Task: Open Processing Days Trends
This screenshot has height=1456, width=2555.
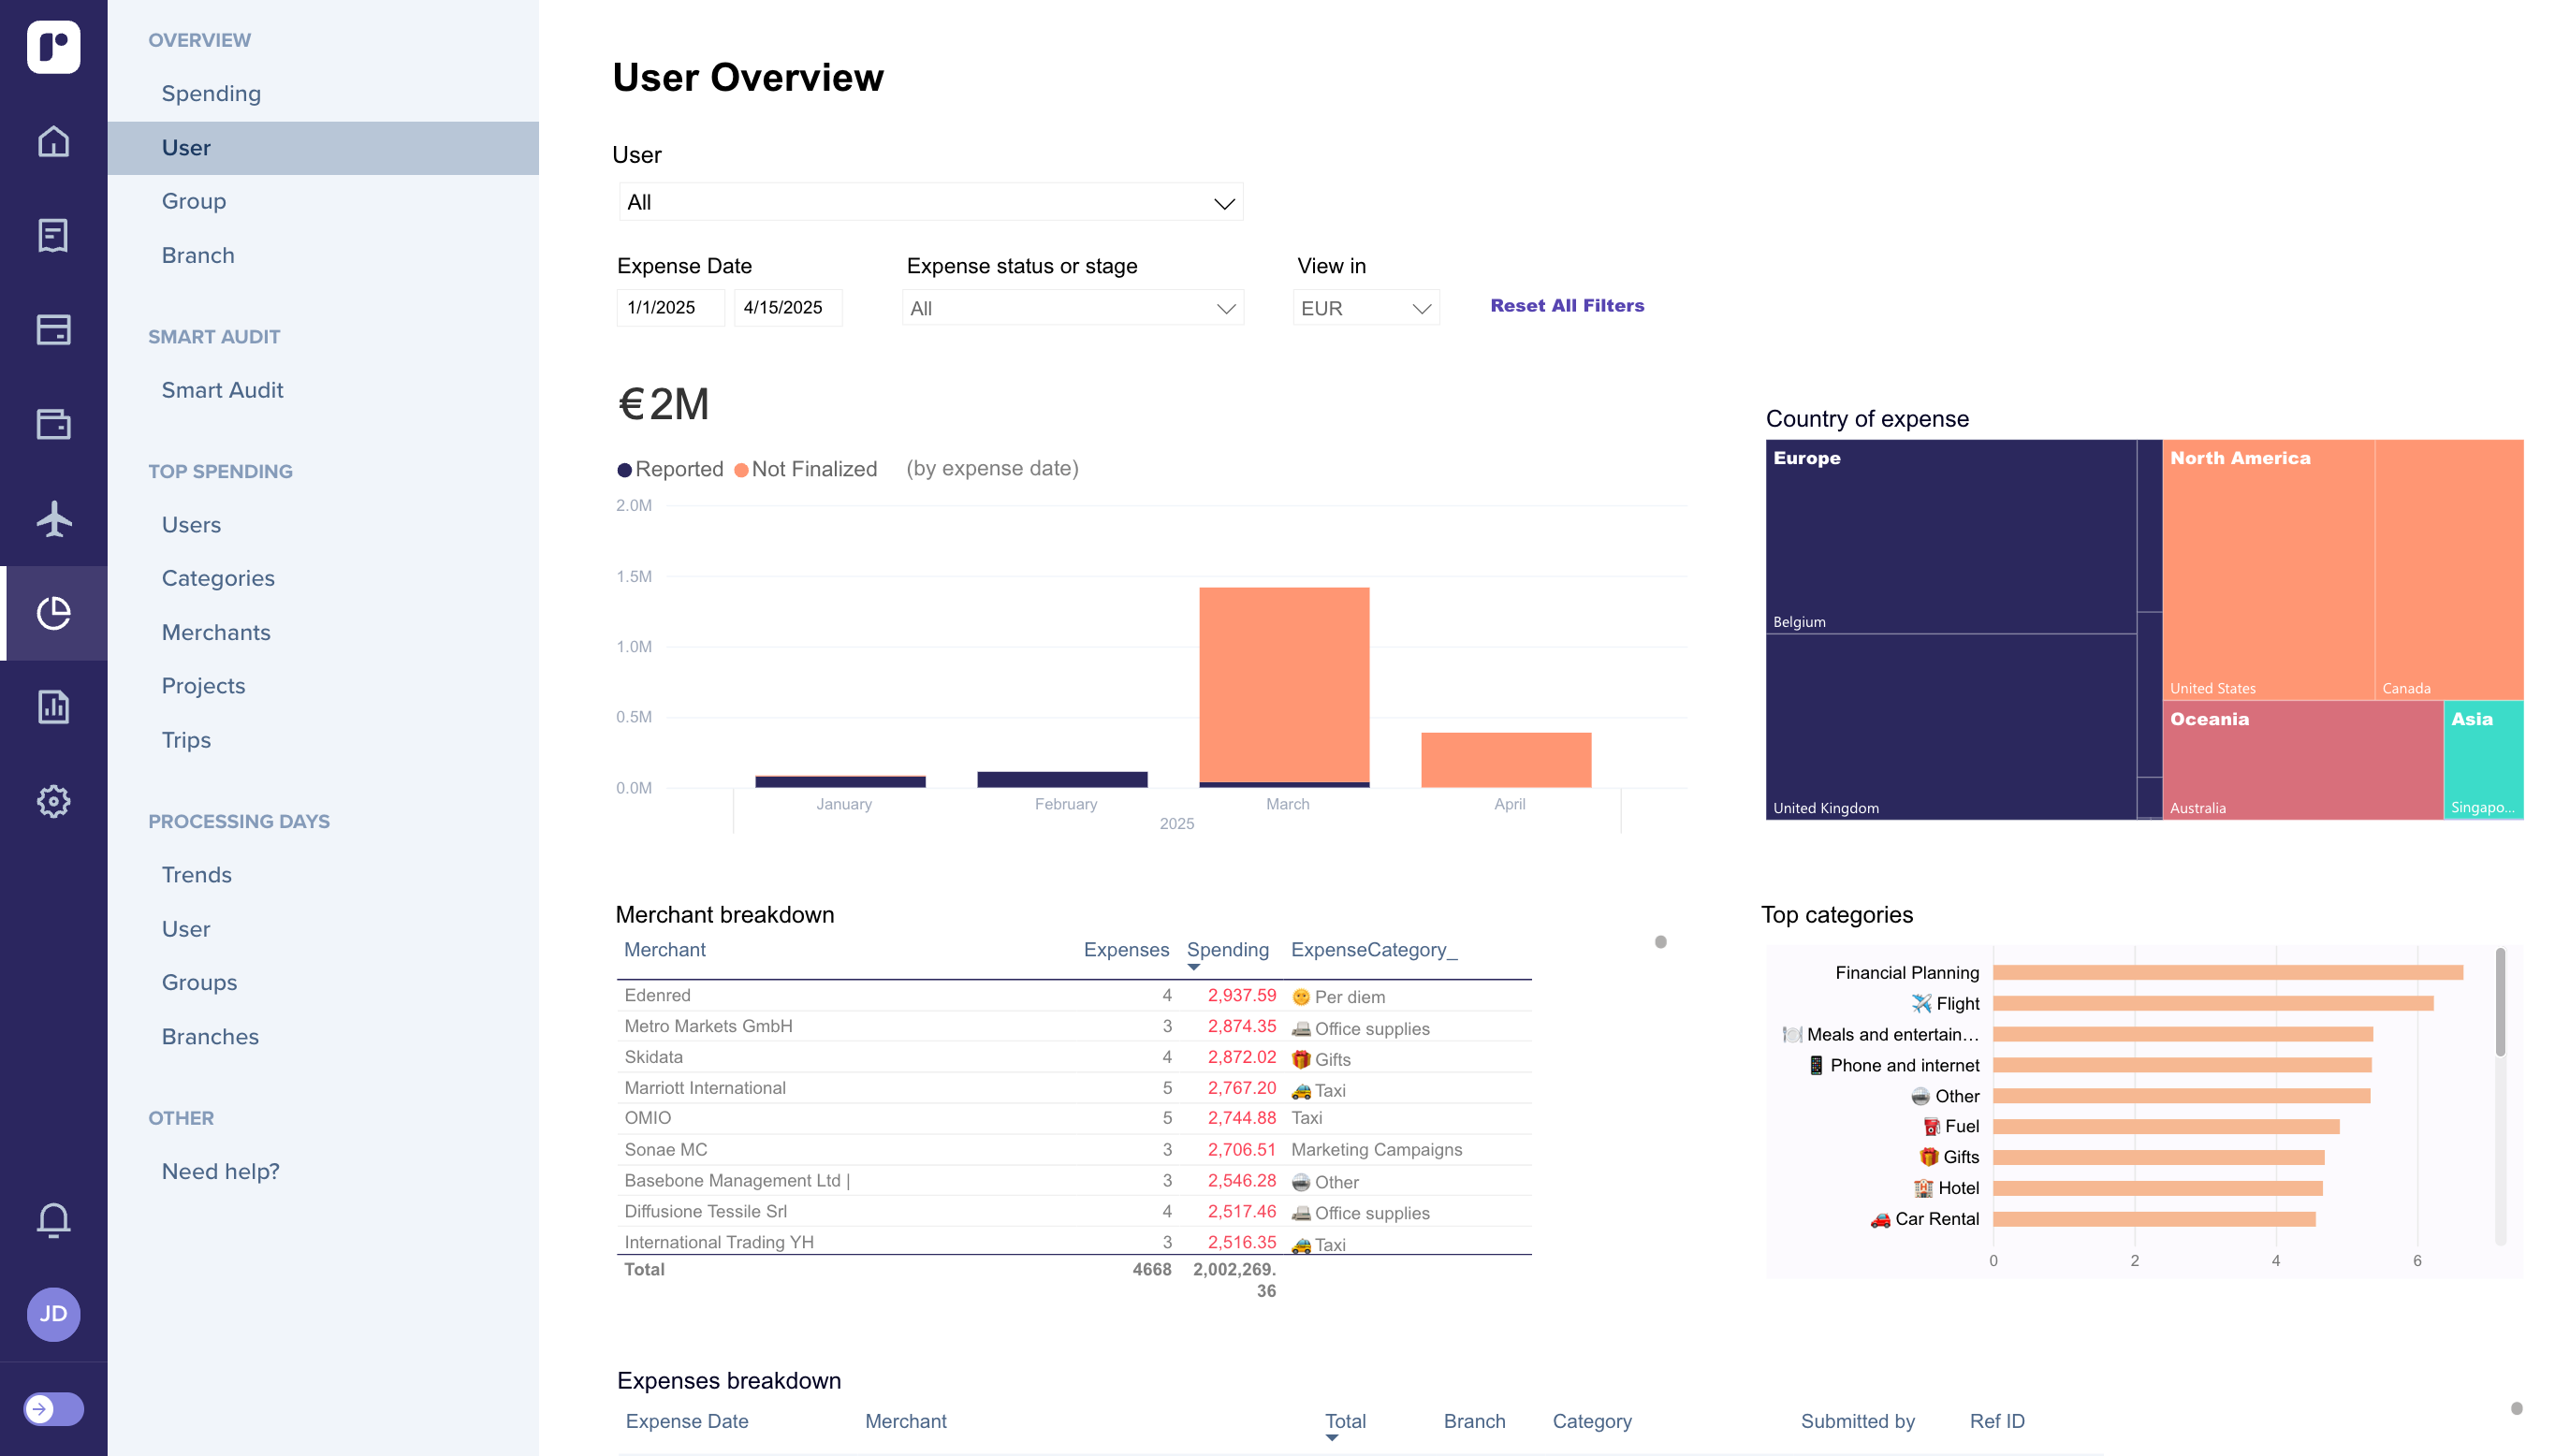Action: (196, 875)
